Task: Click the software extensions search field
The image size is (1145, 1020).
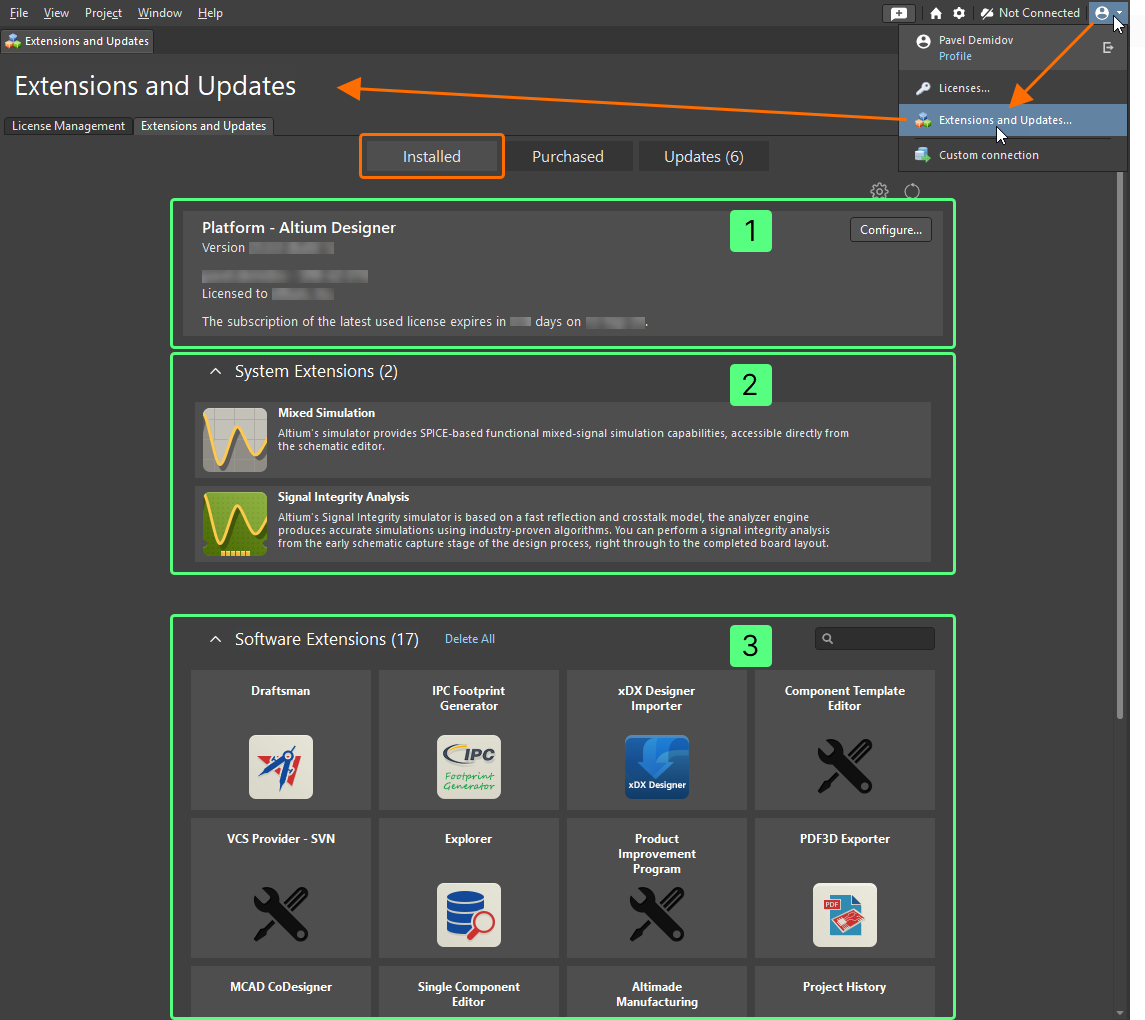Action: 875,639
